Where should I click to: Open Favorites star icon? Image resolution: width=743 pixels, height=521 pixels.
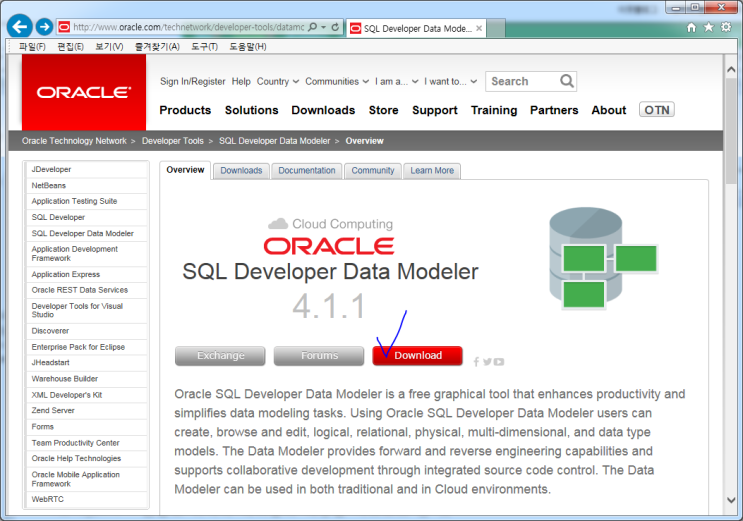708,27
